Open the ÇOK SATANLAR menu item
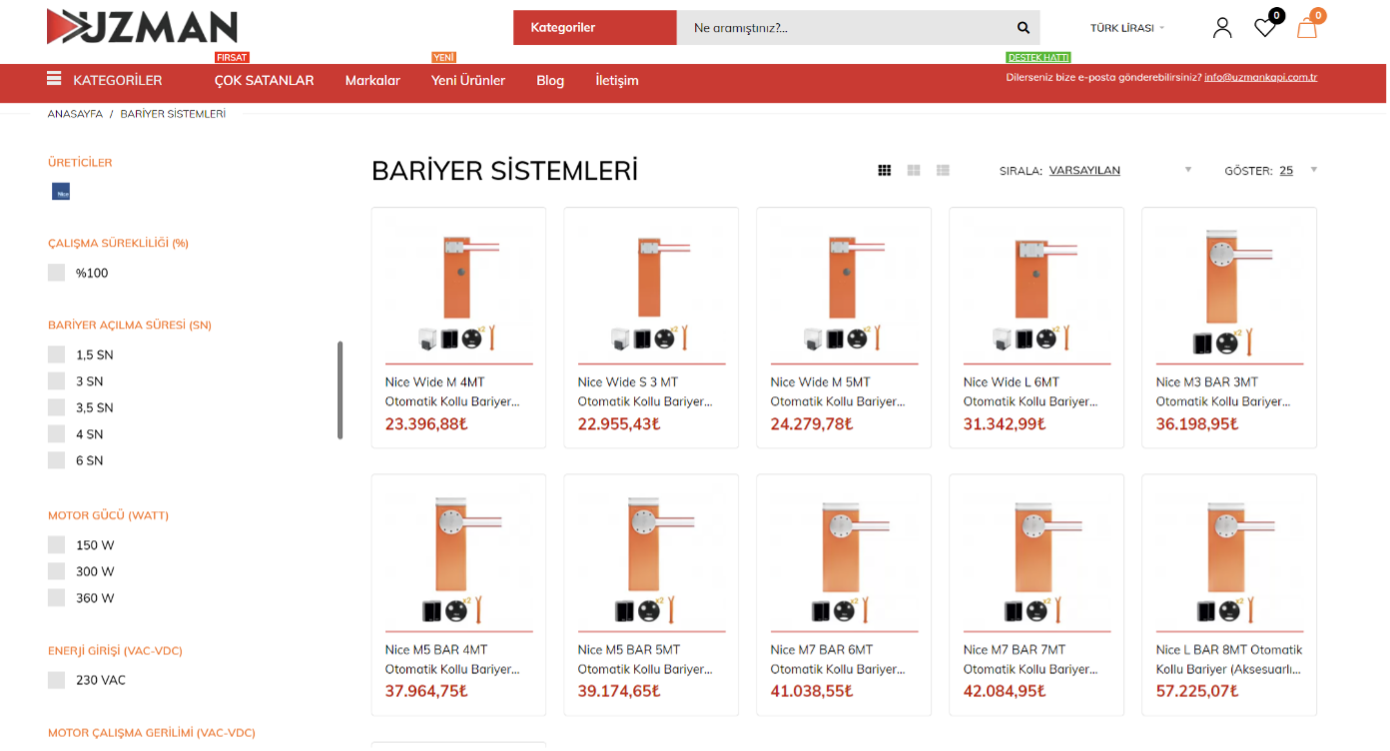Screen dimensions: 1390x751 point(264,80)
